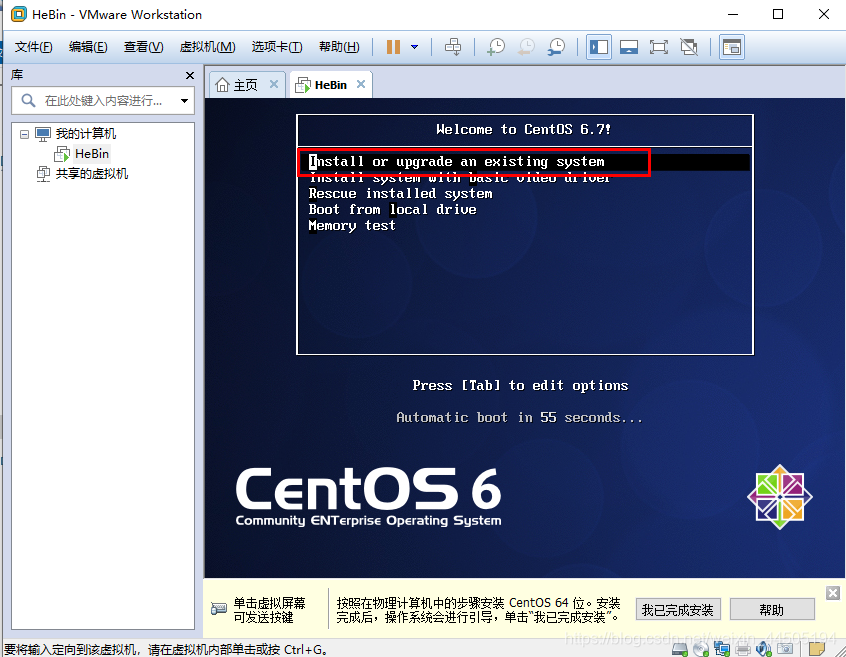Send Ctrl+Alt+Del to the virtual machine
846x657 pixels.
pos(453,47)
